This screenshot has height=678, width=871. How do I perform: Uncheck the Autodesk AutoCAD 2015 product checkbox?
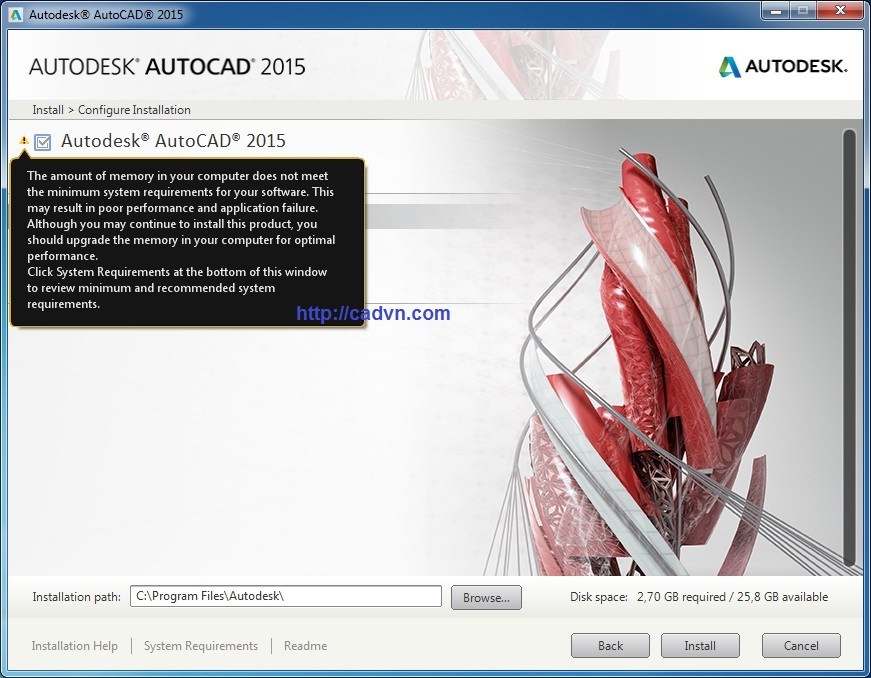coord(42,142)
